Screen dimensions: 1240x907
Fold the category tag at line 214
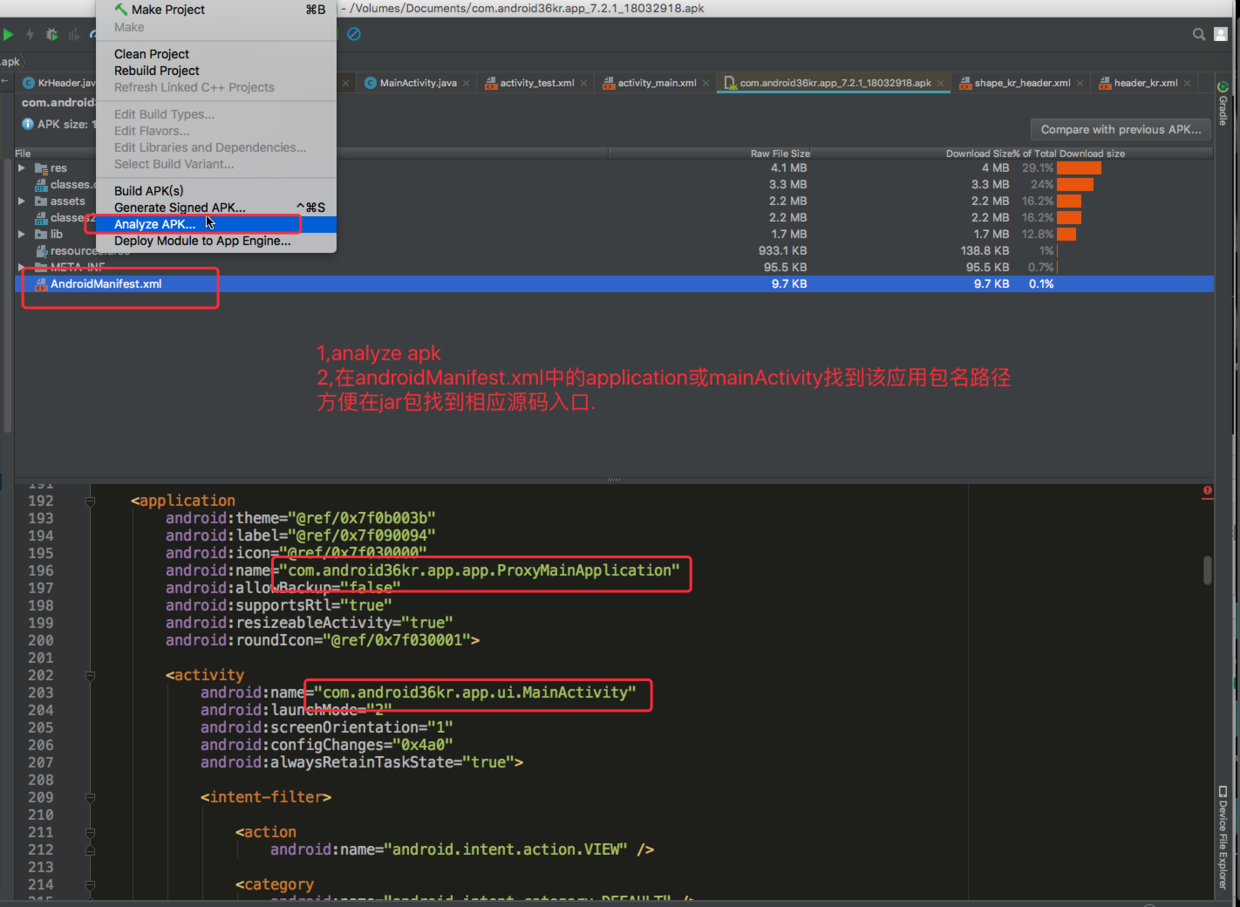pyautogui.click(x=90, y=884)
